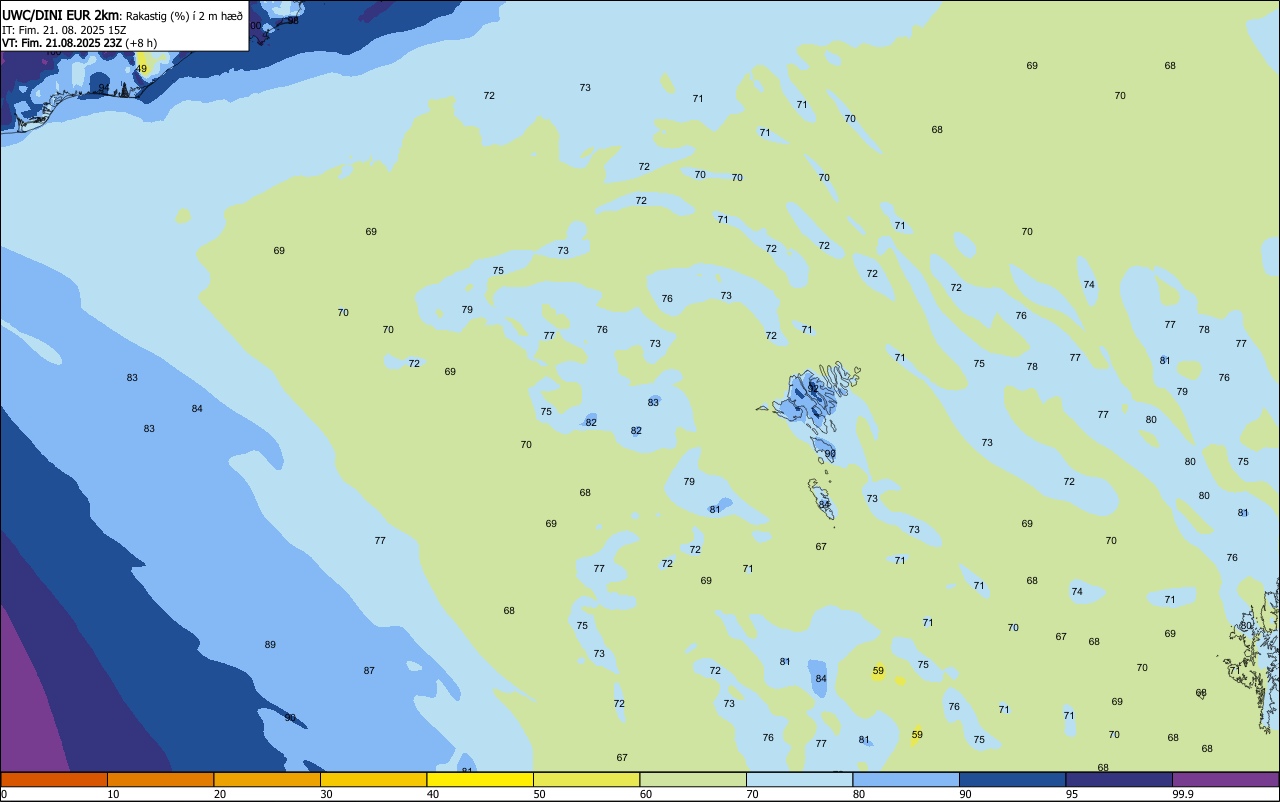The height and width of the screenshot is (802, 1280).
Task: Click the pale yellow 50–60 legend swatch
Action: click(586, 779)
